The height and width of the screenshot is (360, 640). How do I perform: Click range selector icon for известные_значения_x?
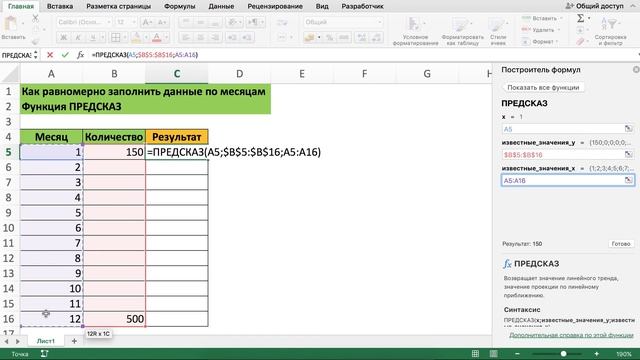tap(628, 180)
